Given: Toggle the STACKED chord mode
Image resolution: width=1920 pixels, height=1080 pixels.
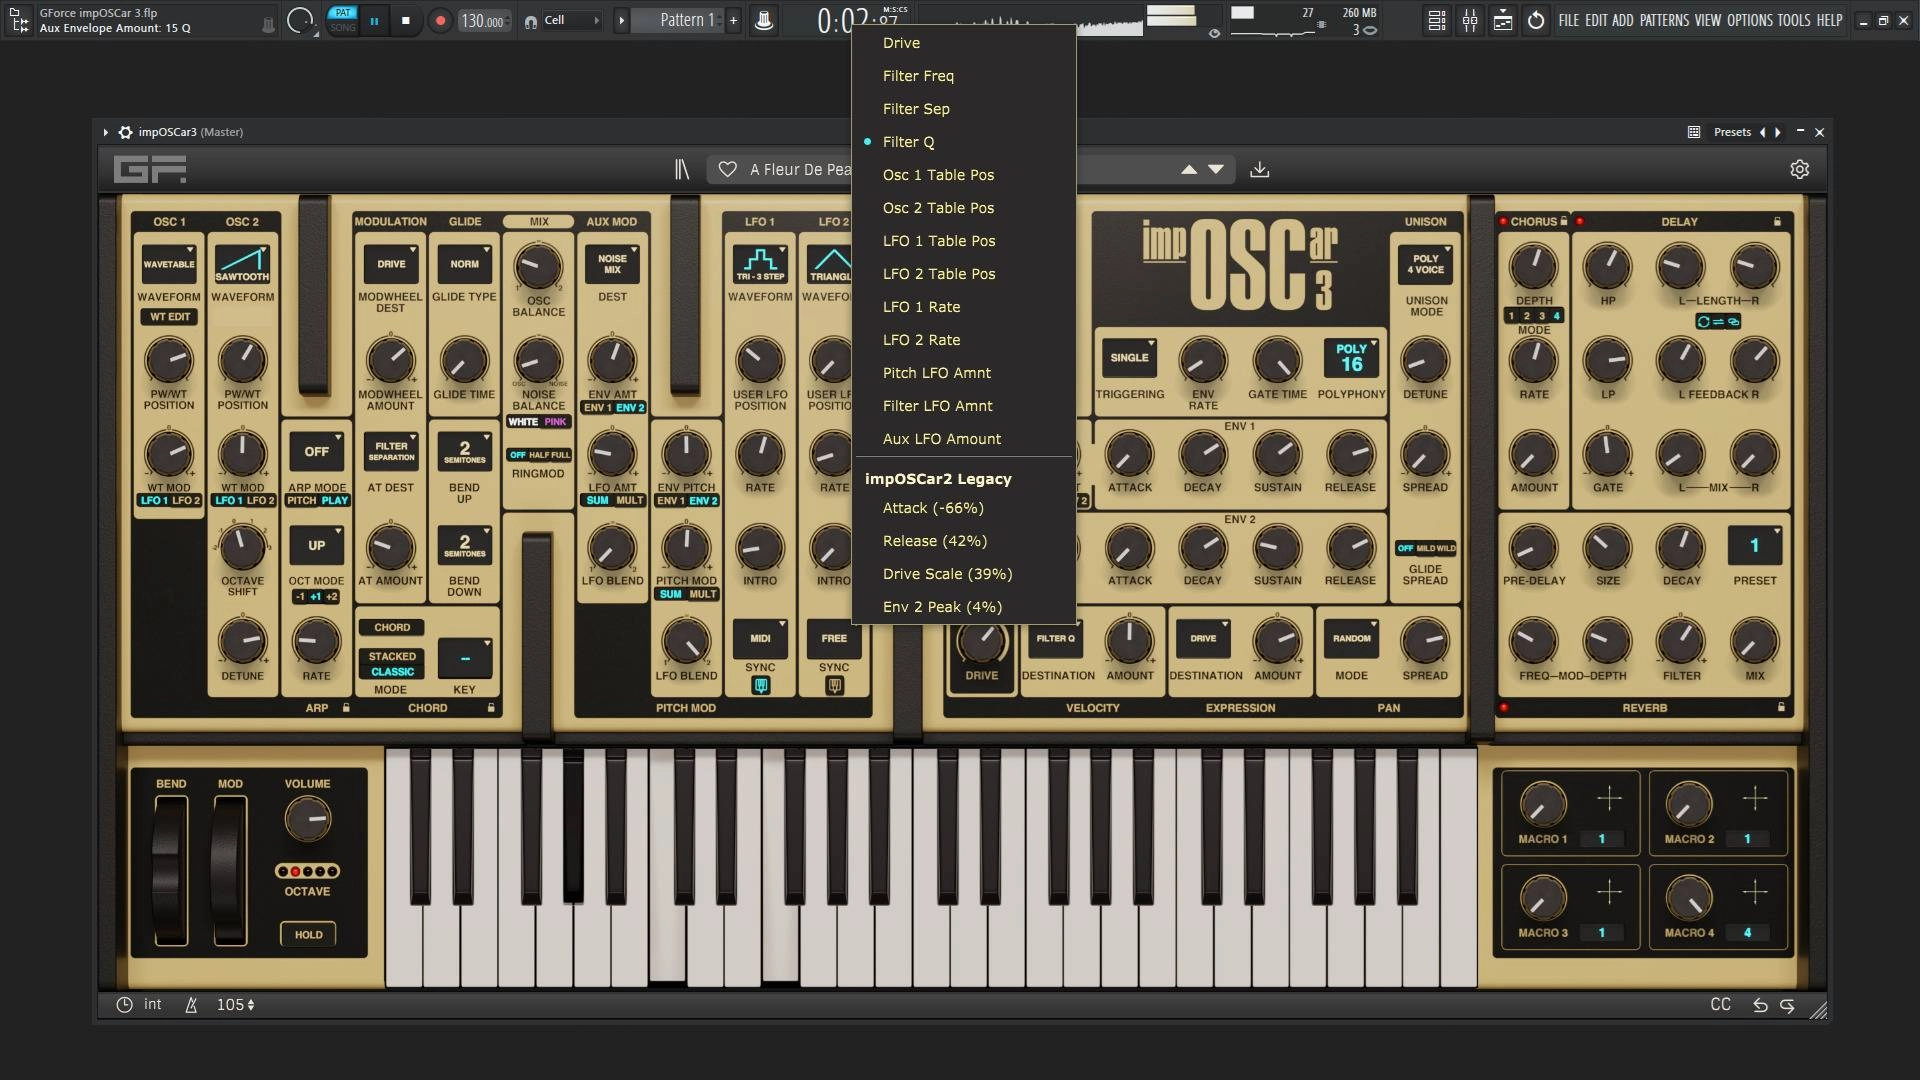Looking at the screenshot, I should [392, 657].
